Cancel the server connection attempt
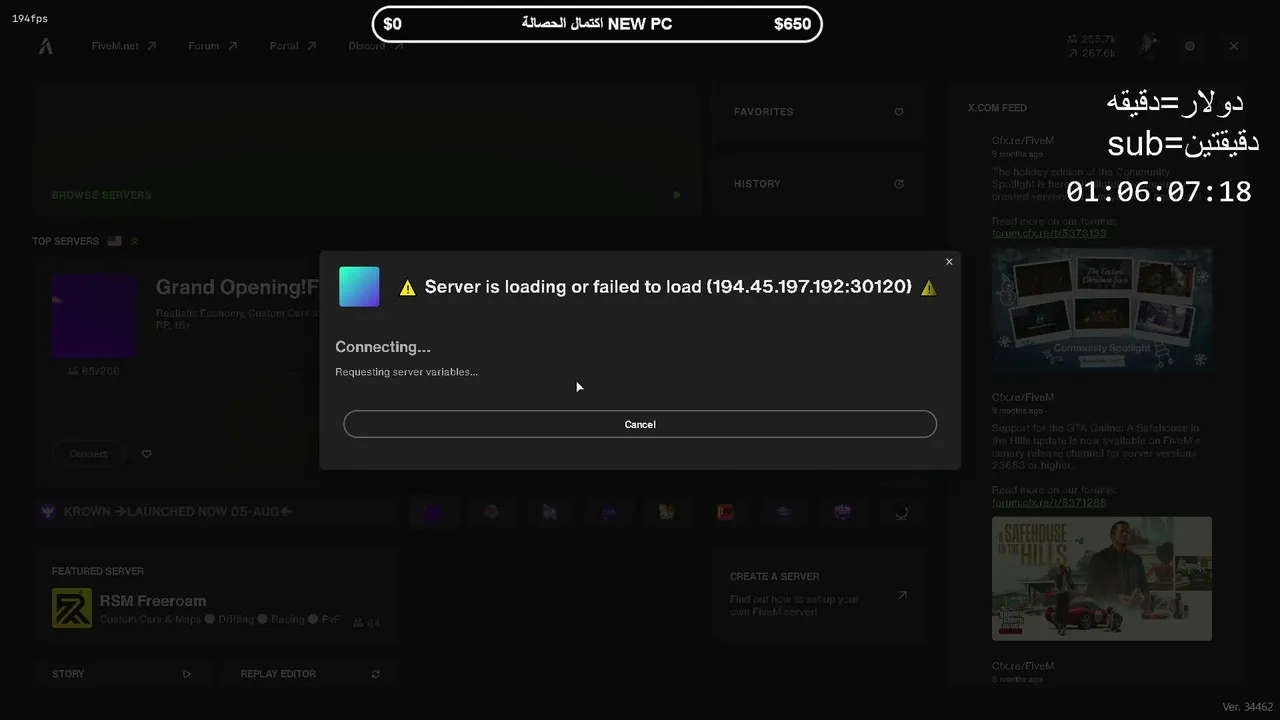The height and width of the screenshot is (720, 1280). click(x=640, y=424)
